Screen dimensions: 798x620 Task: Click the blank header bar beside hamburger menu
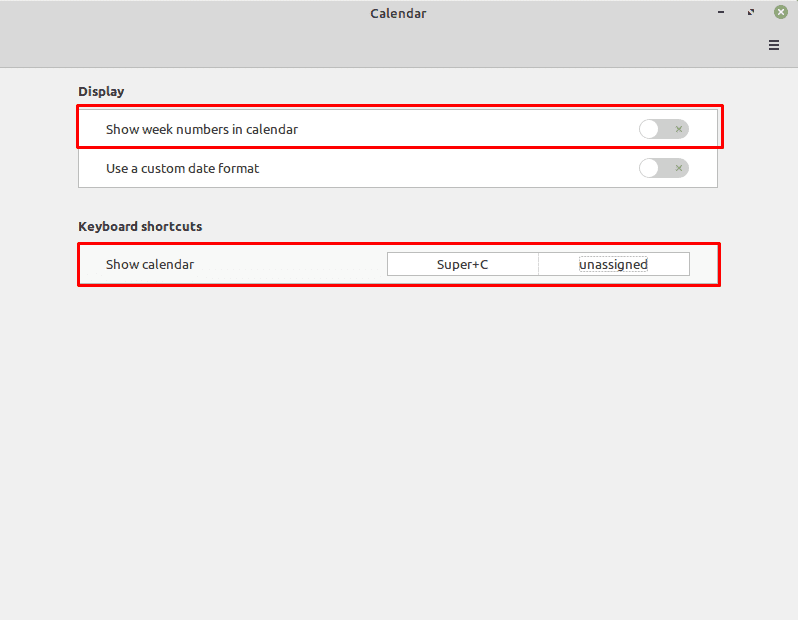[x=382, y=46]
